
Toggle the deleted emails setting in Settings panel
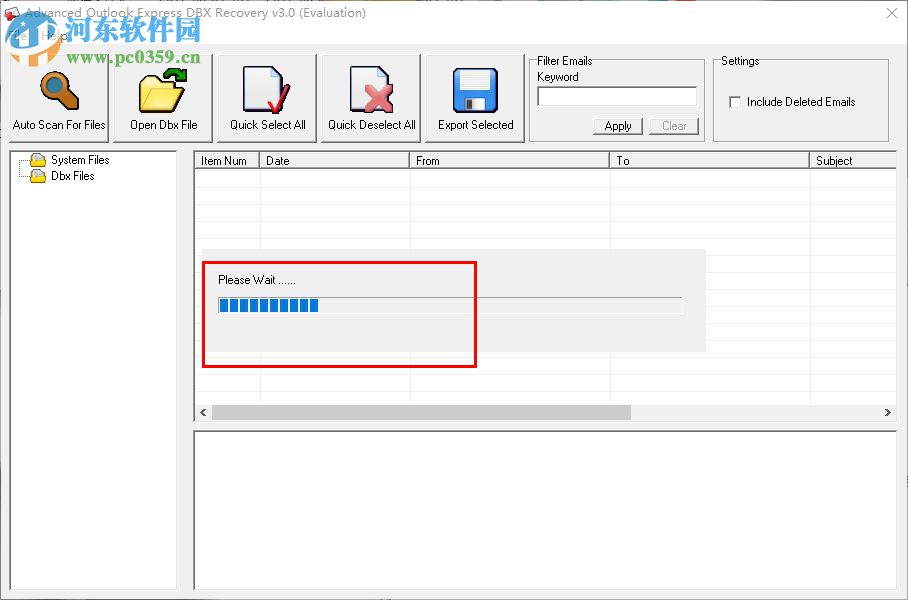[735, 101]
